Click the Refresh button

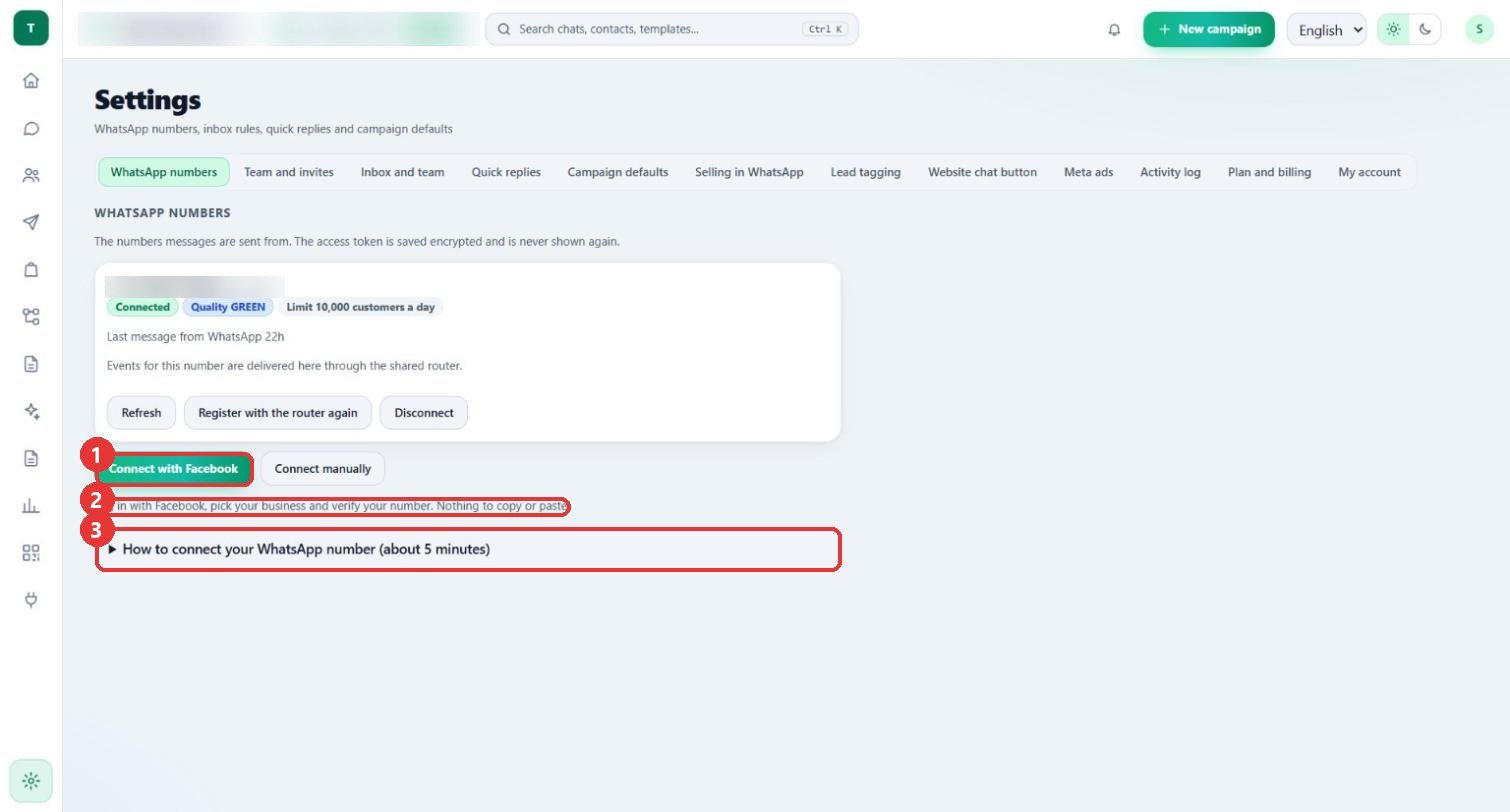[x=141, y=413]
